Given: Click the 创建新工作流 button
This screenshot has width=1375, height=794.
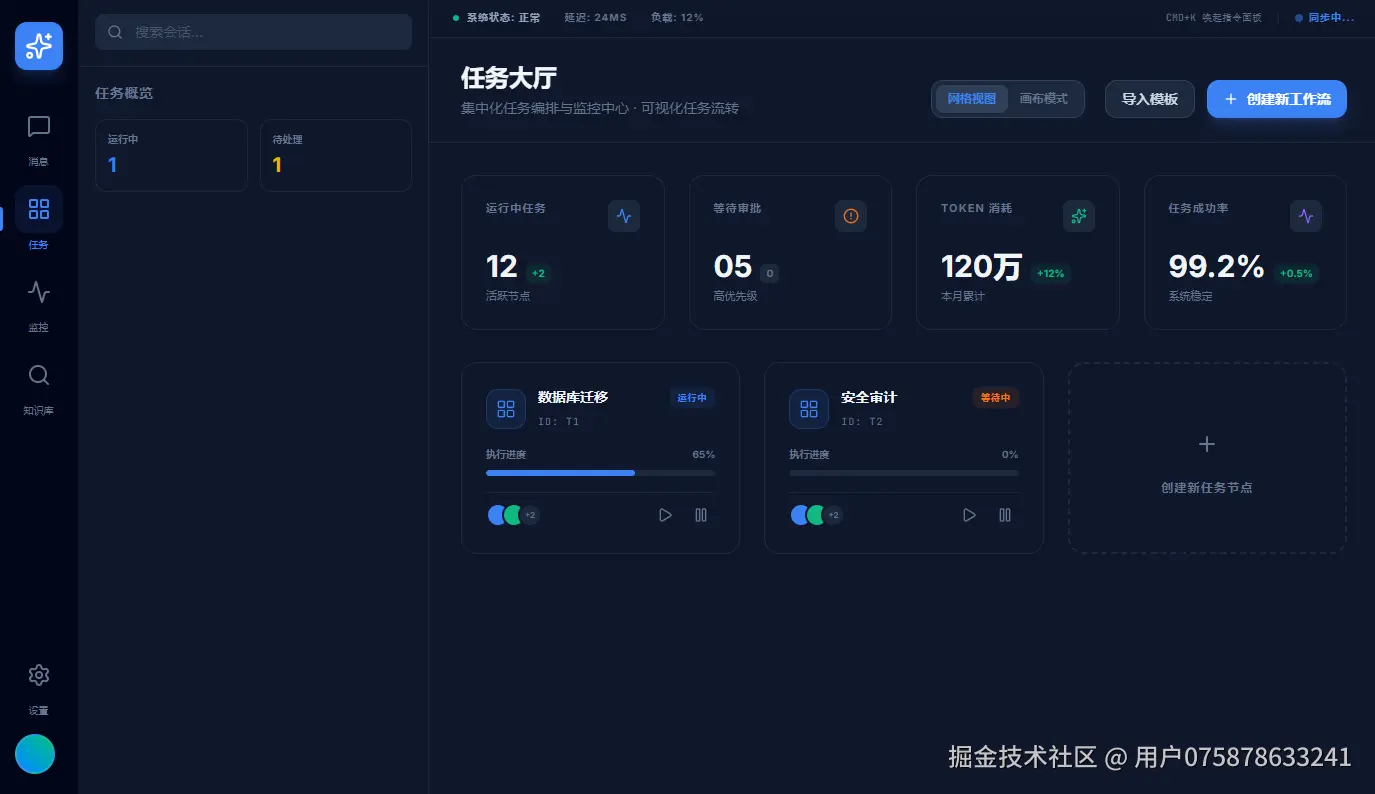Looking at the screenshot, I should tap(1277, 99).
